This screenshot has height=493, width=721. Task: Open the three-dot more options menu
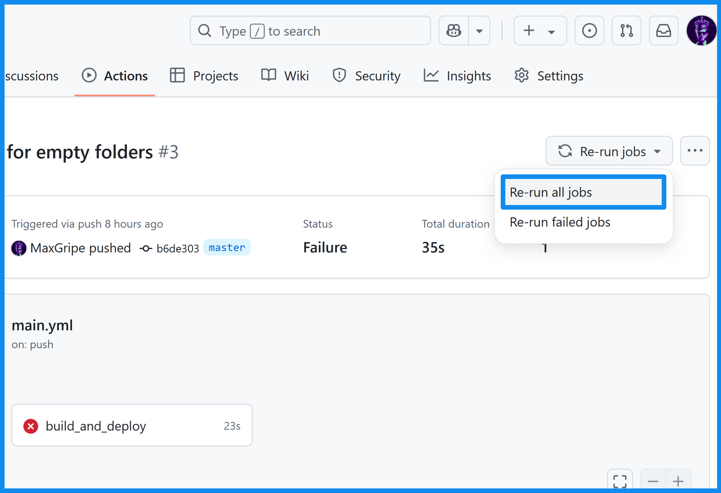tap(695, 152)
